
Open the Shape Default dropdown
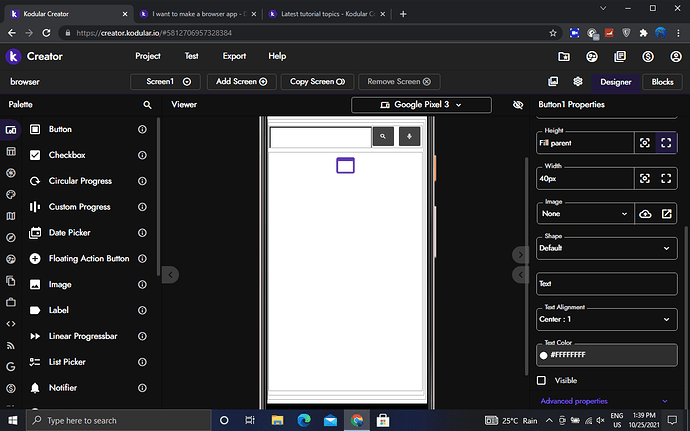[606, 248]
